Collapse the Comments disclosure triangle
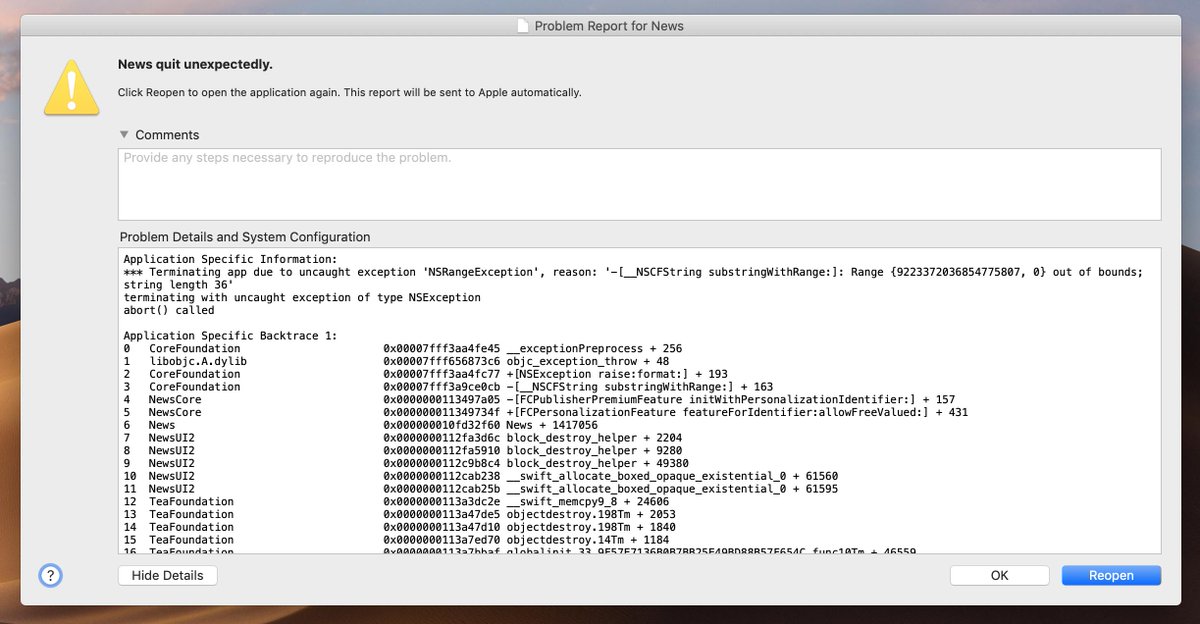The width and height of the screenshot is (1200, 624). point(124,135)
